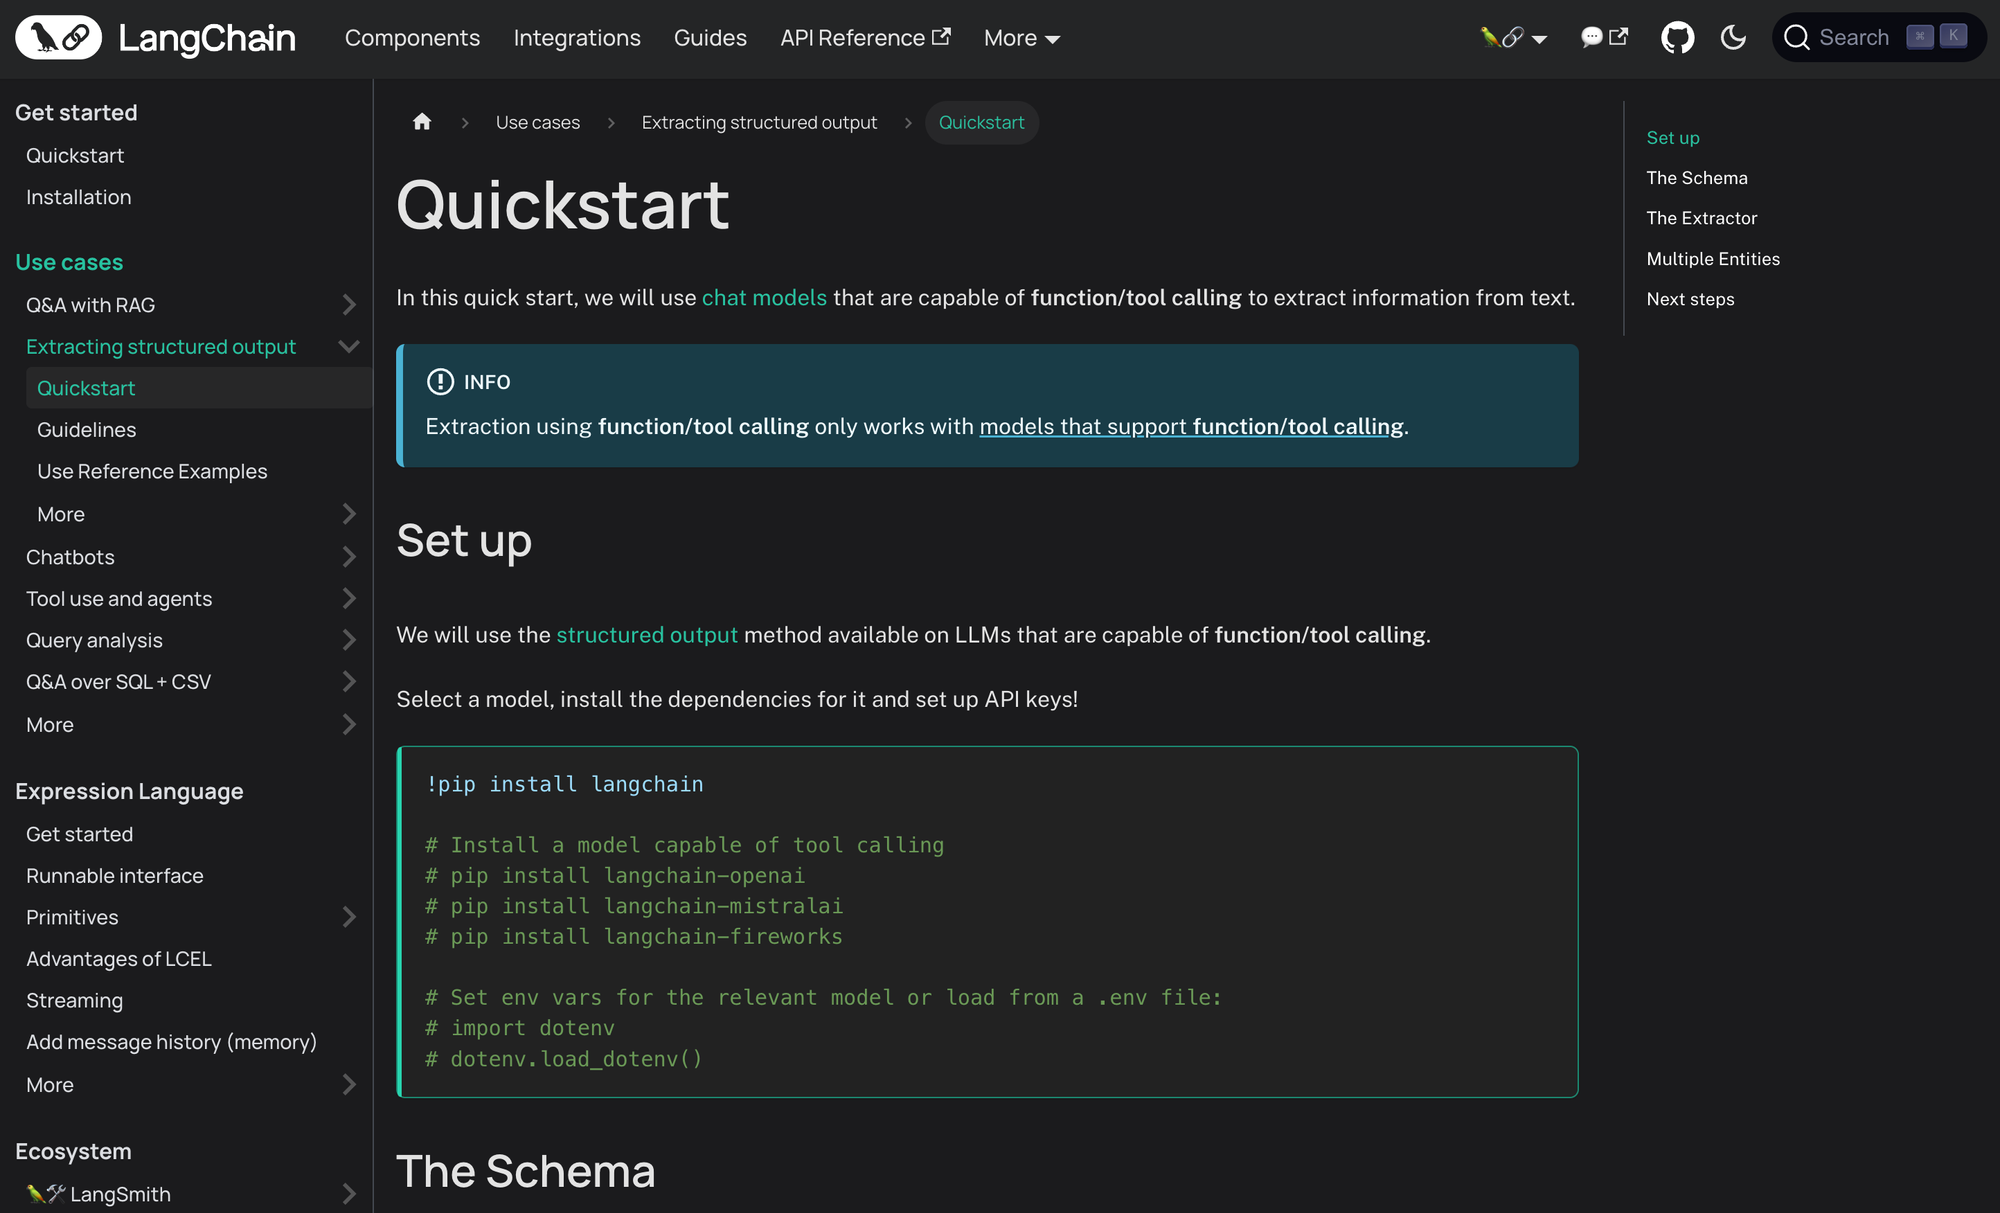Open the Integrations menu item
This screenshot has height=1213, width=2000.
click(577, 38)
